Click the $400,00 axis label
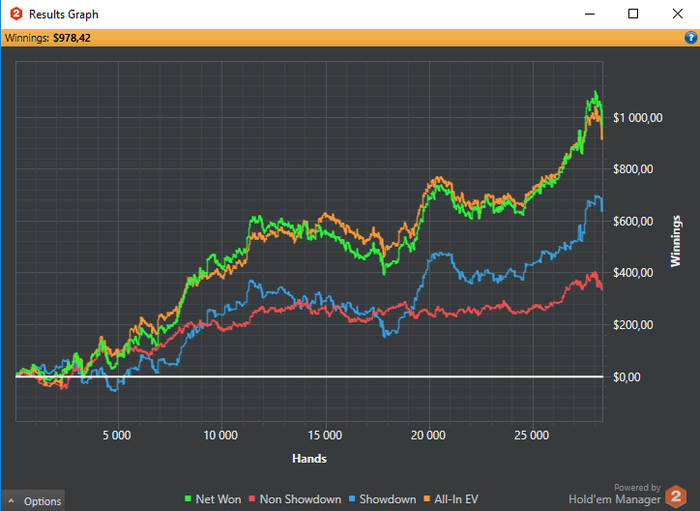This screenshot has width=700, height=511. pos(633,273)
